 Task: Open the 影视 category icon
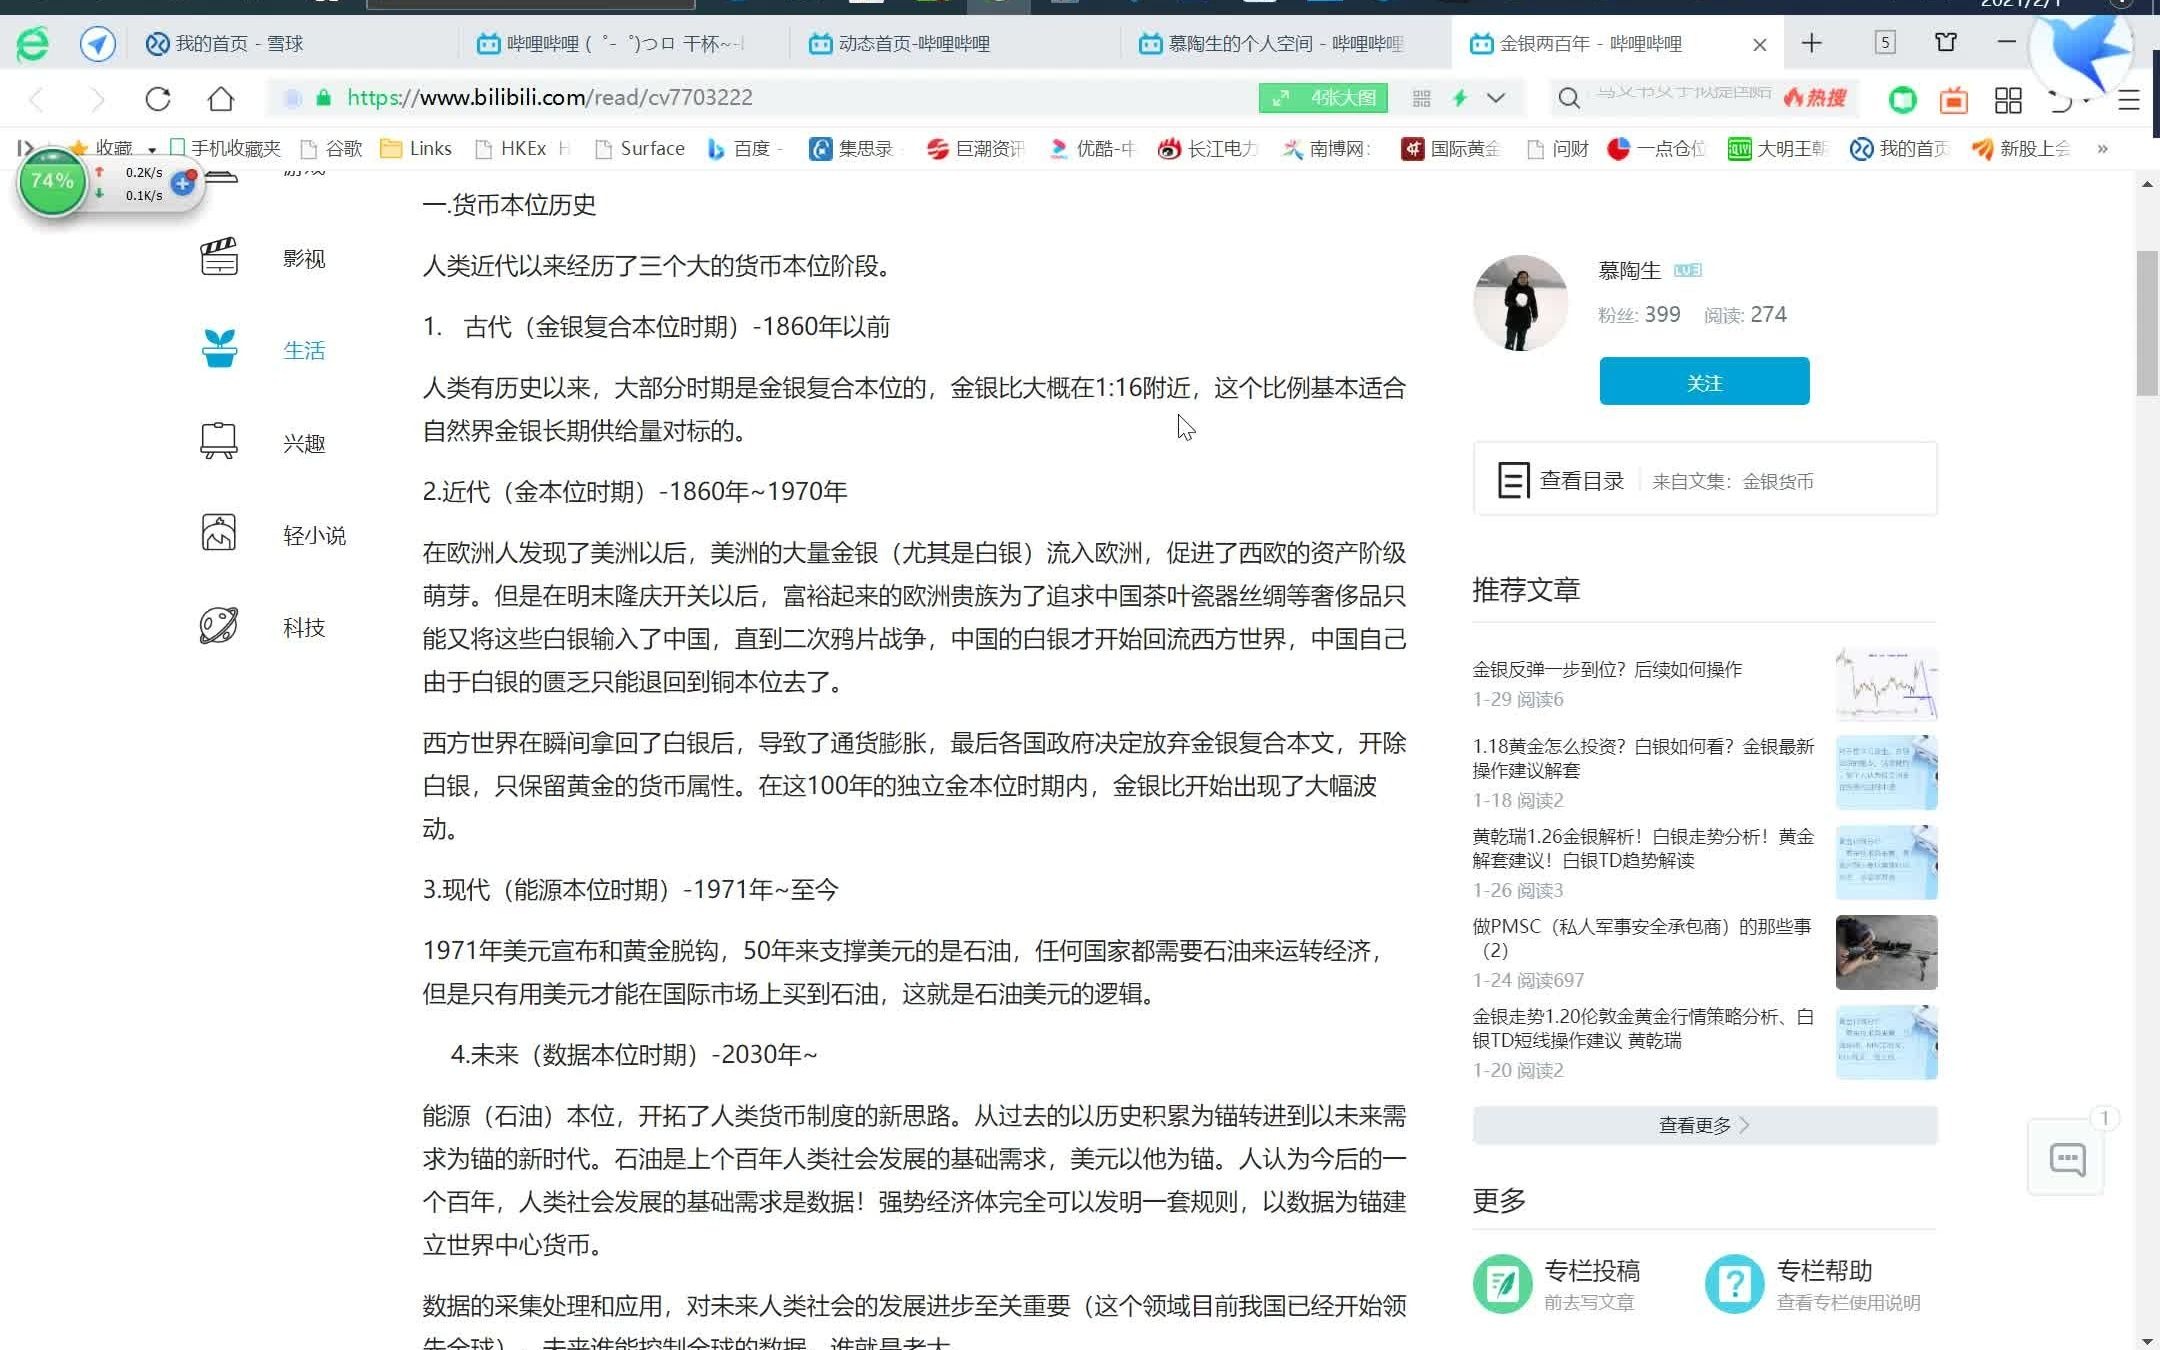coord(219,258)
